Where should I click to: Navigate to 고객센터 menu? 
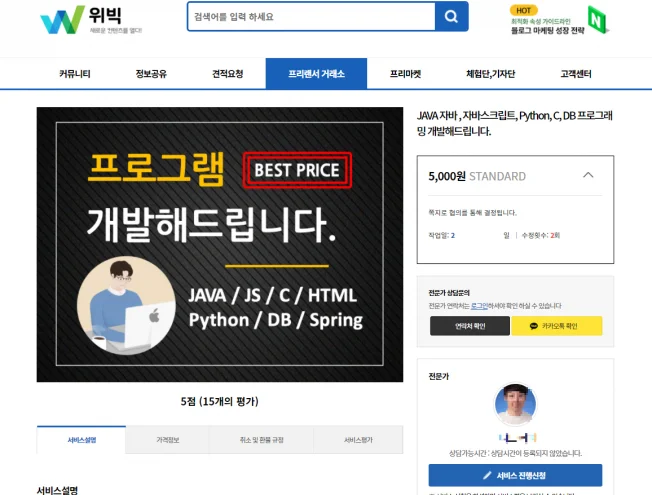click(576, 74)
